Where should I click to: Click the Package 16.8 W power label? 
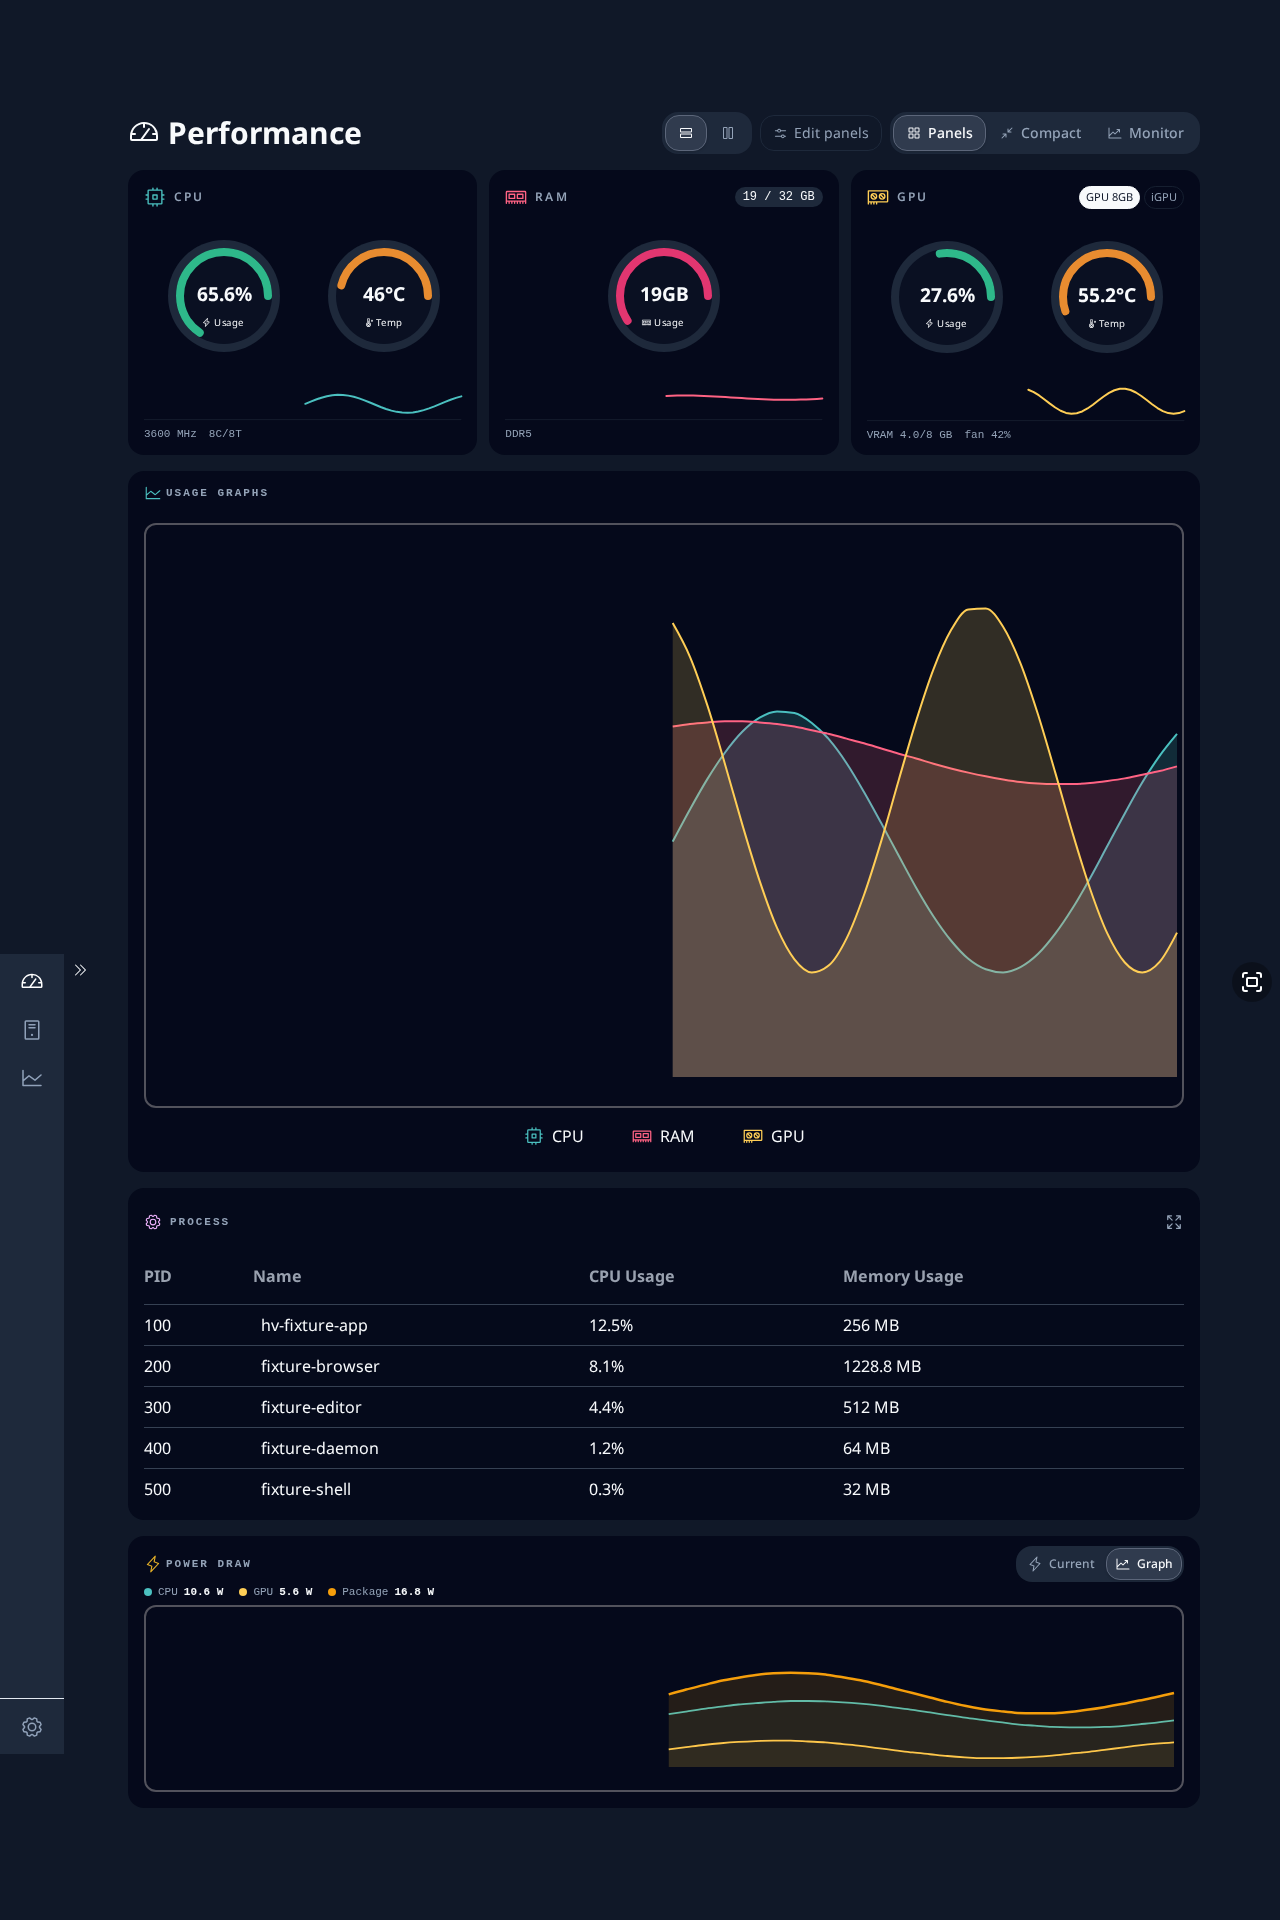click(381, 1592)
